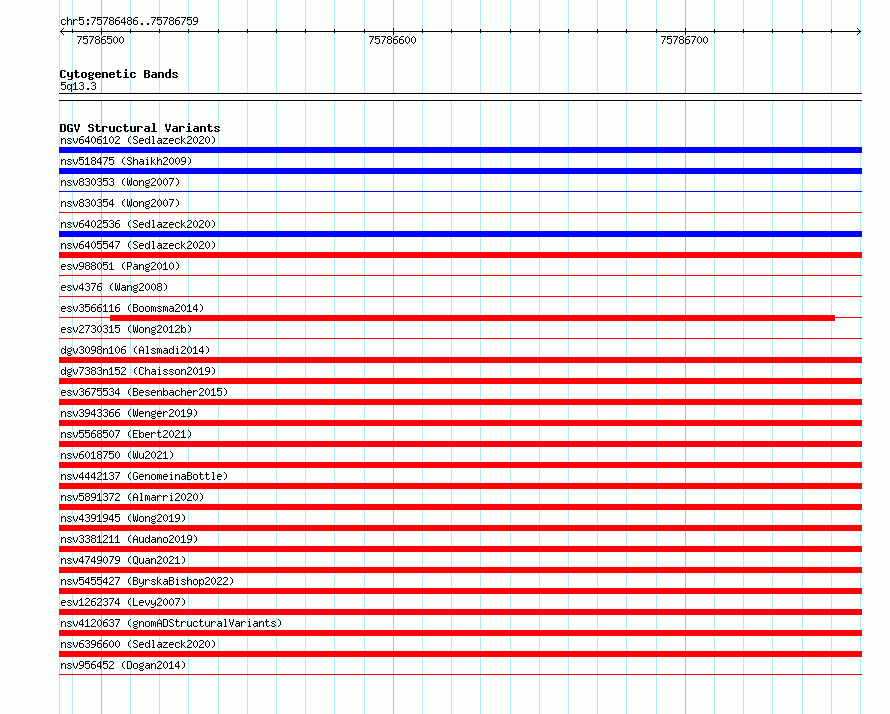This screenshot has width=890, height=714.
Task: Click nsv3381211 (Audano2019) label
Action: [129, 539]
